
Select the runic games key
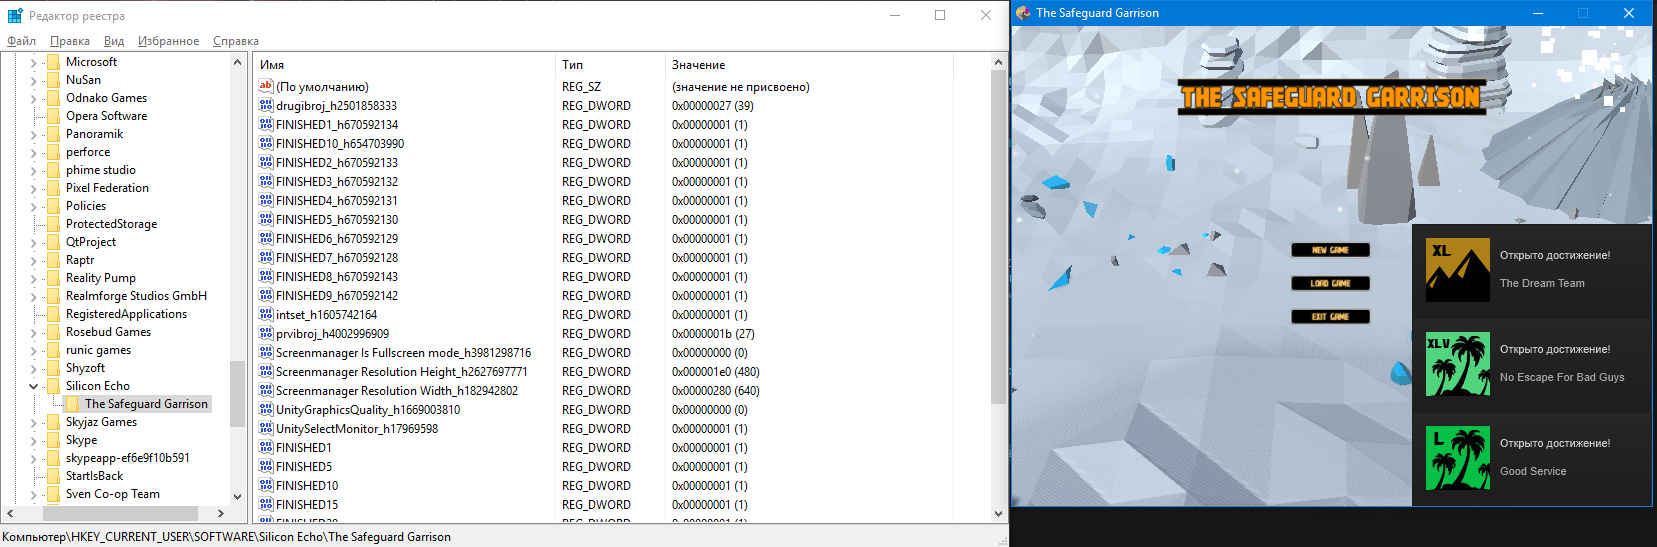98,350
